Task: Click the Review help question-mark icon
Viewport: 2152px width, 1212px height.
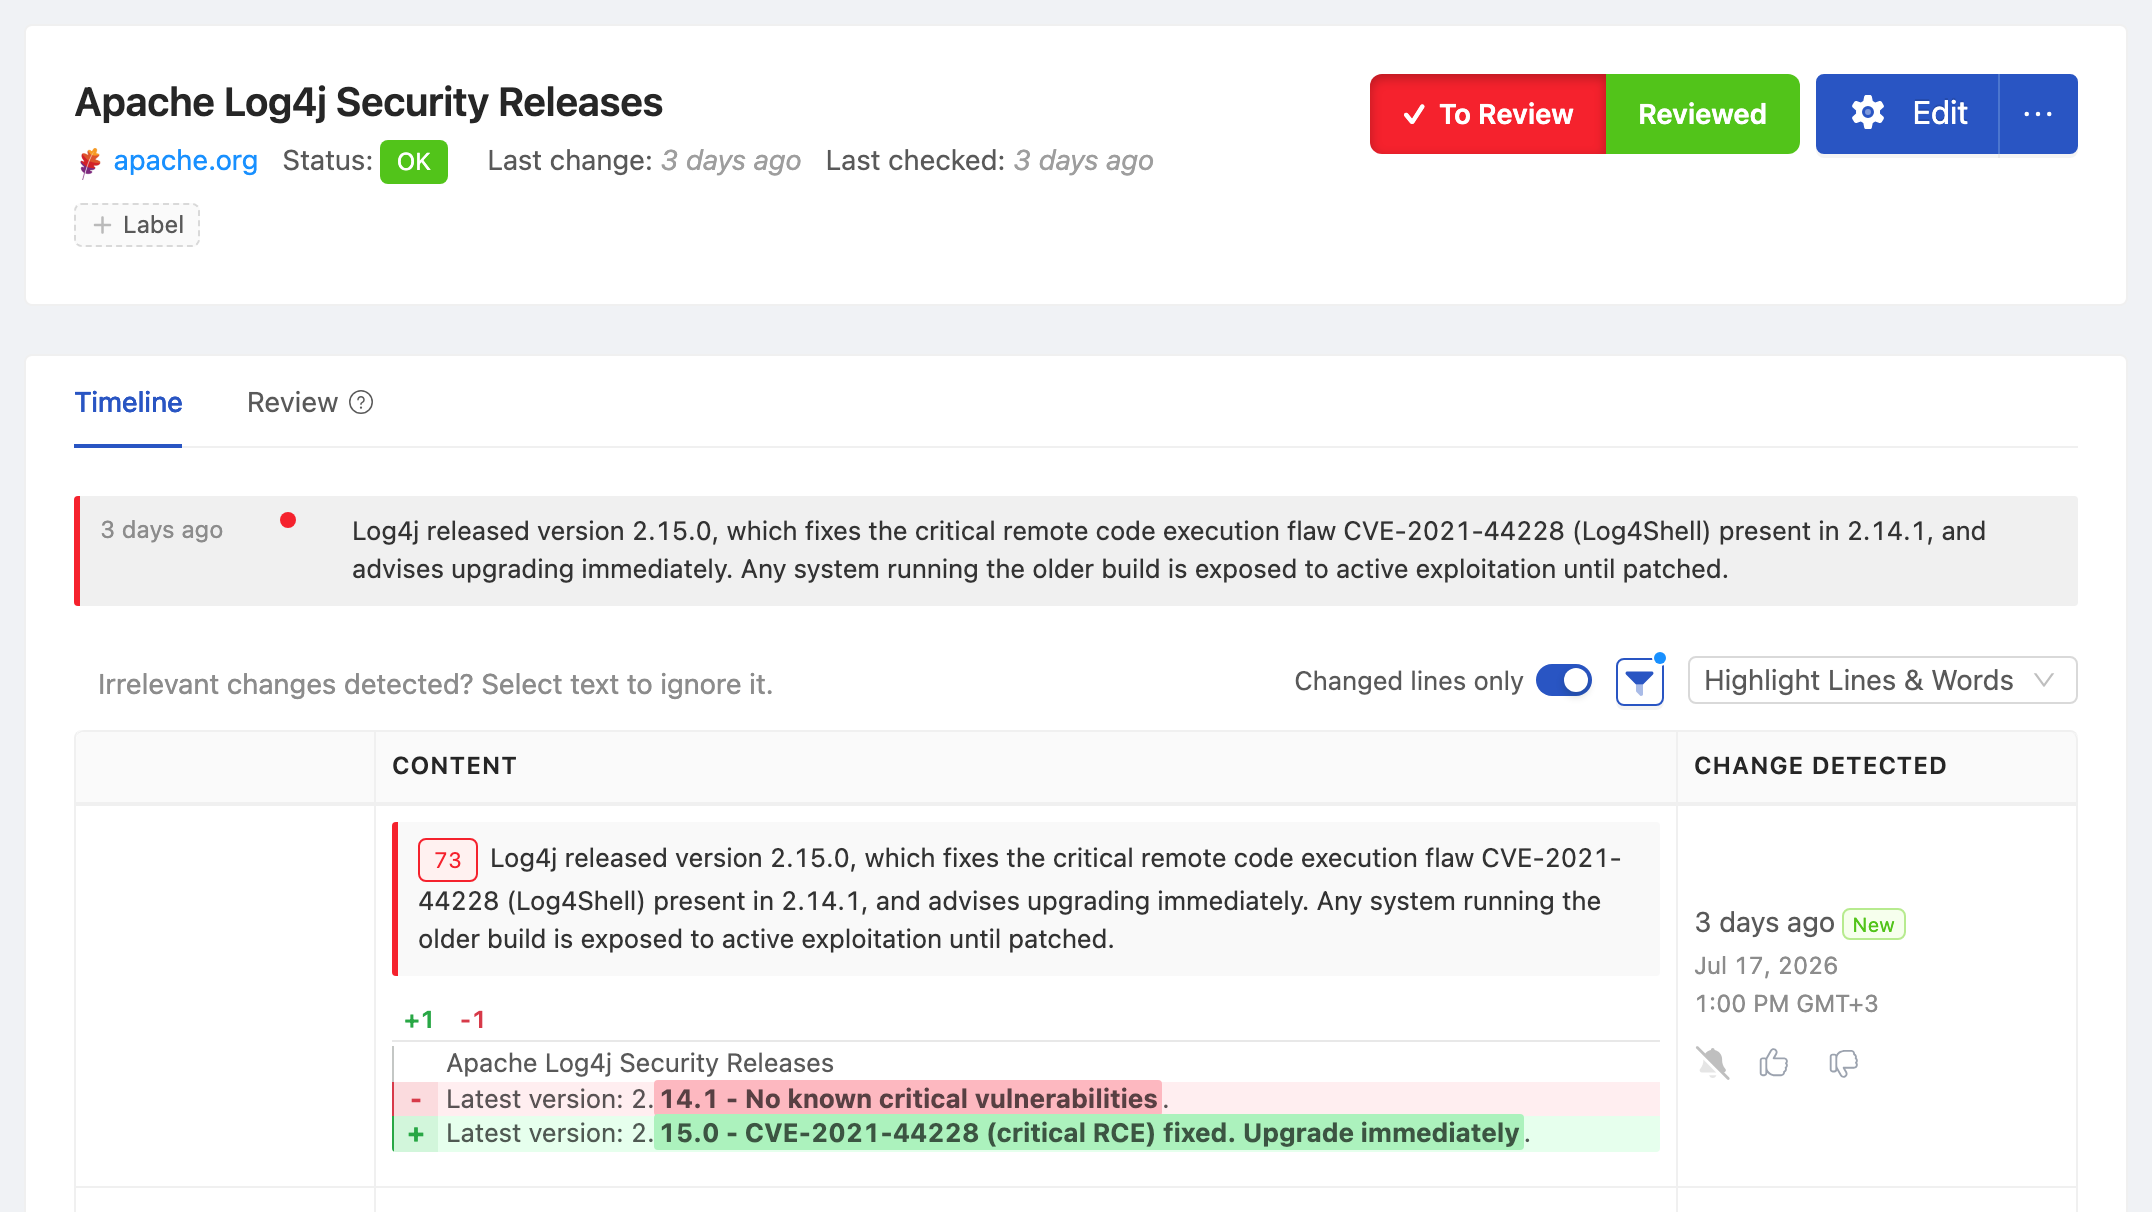Action: tap(361, 402)
